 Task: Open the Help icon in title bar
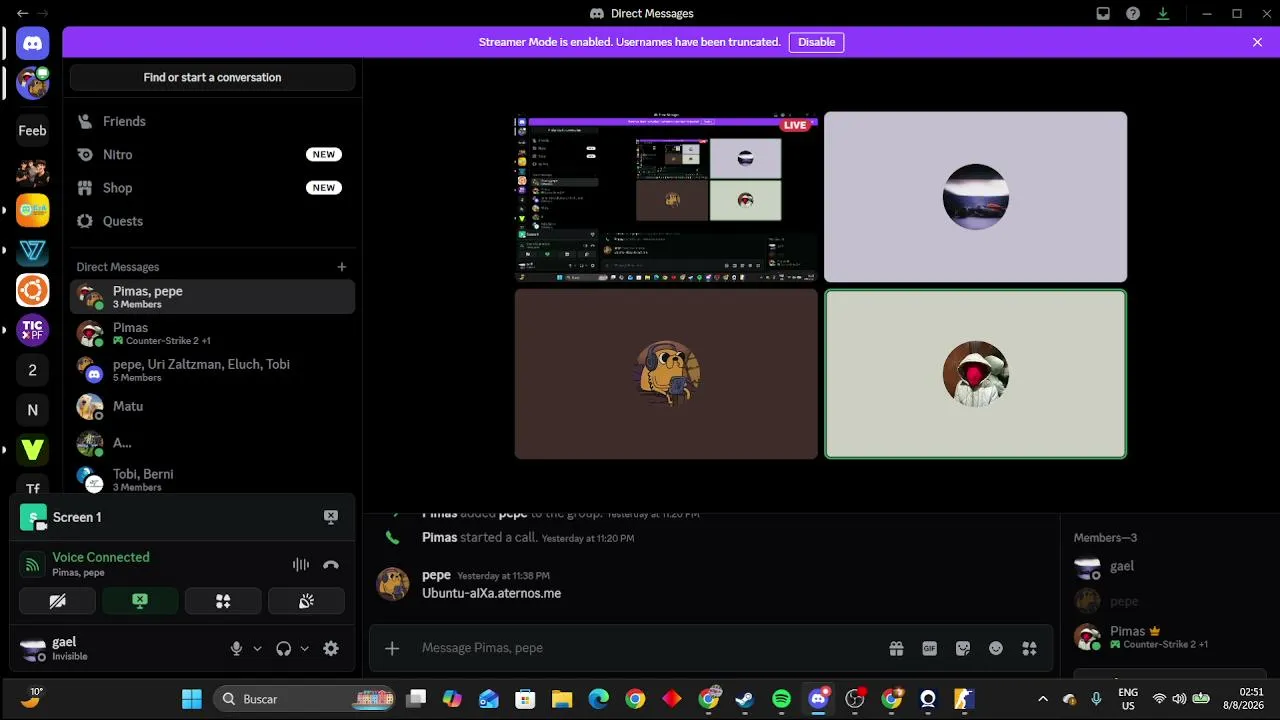click(x=1133, y=14)
